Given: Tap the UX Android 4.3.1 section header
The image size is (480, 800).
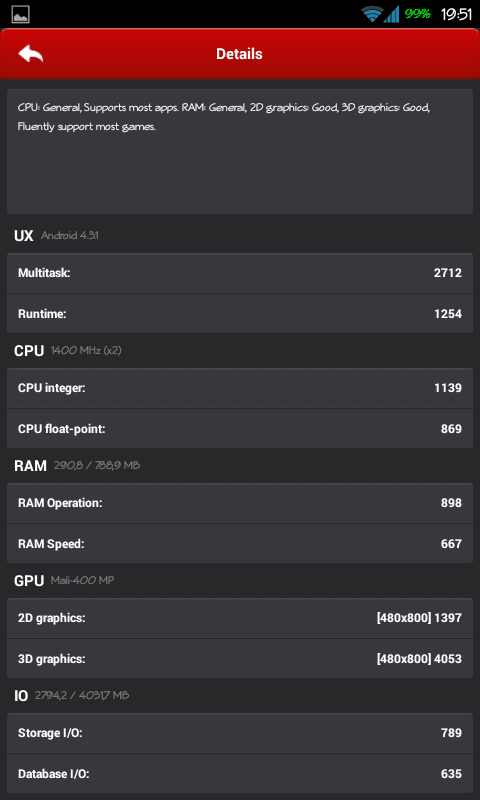Looking at the screenshot, I should (56, 236).
